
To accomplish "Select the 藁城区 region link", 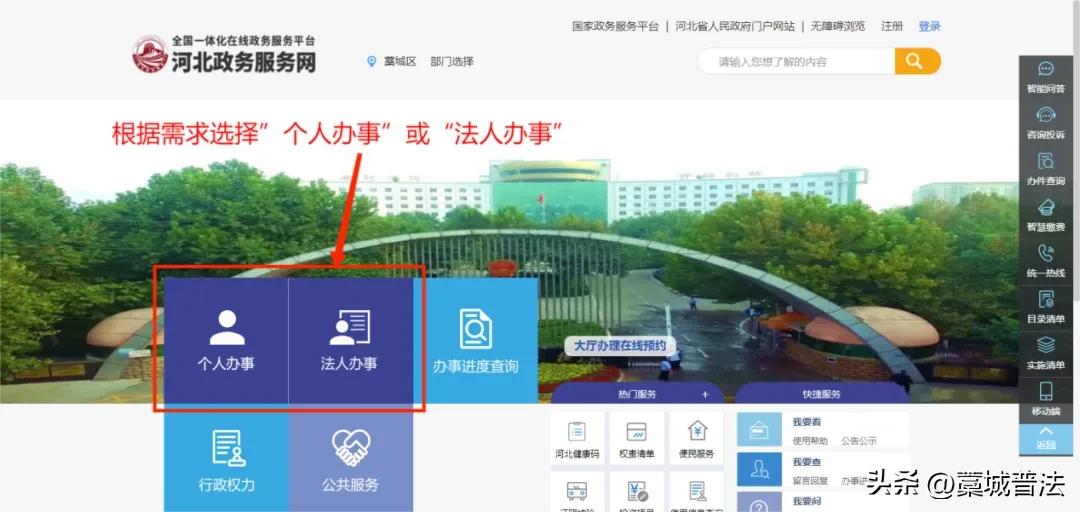I will tap(400, 61).
